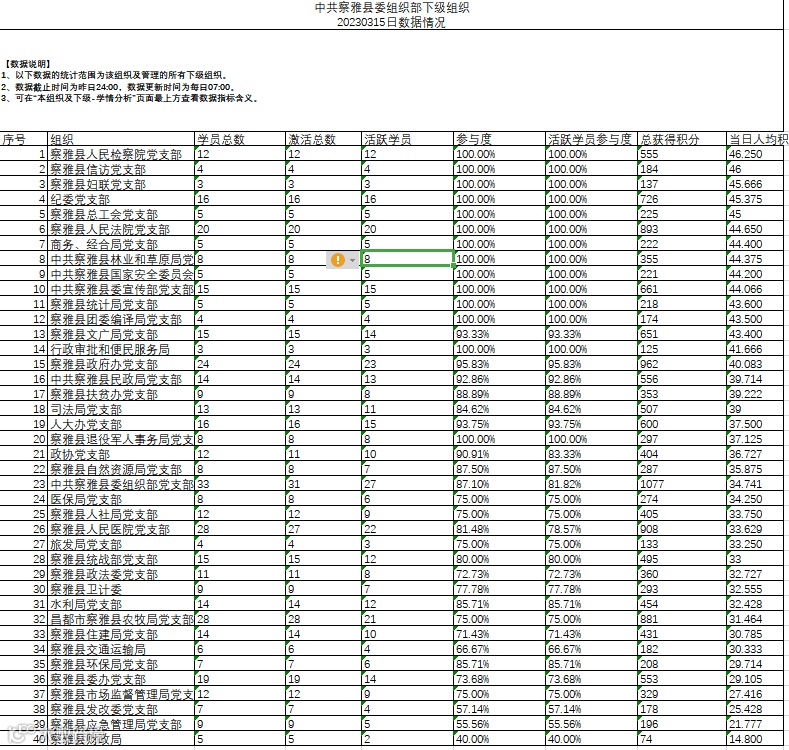Viewport: 789px width, 750px height.
Task: Select the 参与度 header cell
Action: (x=499, y=139)
